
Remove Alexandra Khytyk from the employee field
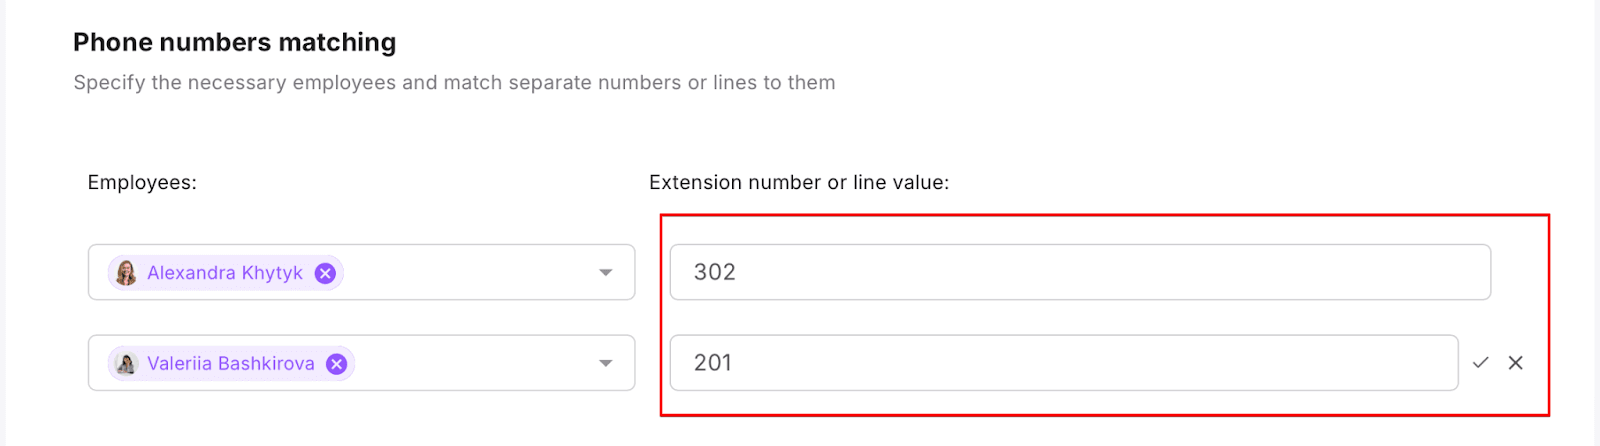[x=325, y=273]
